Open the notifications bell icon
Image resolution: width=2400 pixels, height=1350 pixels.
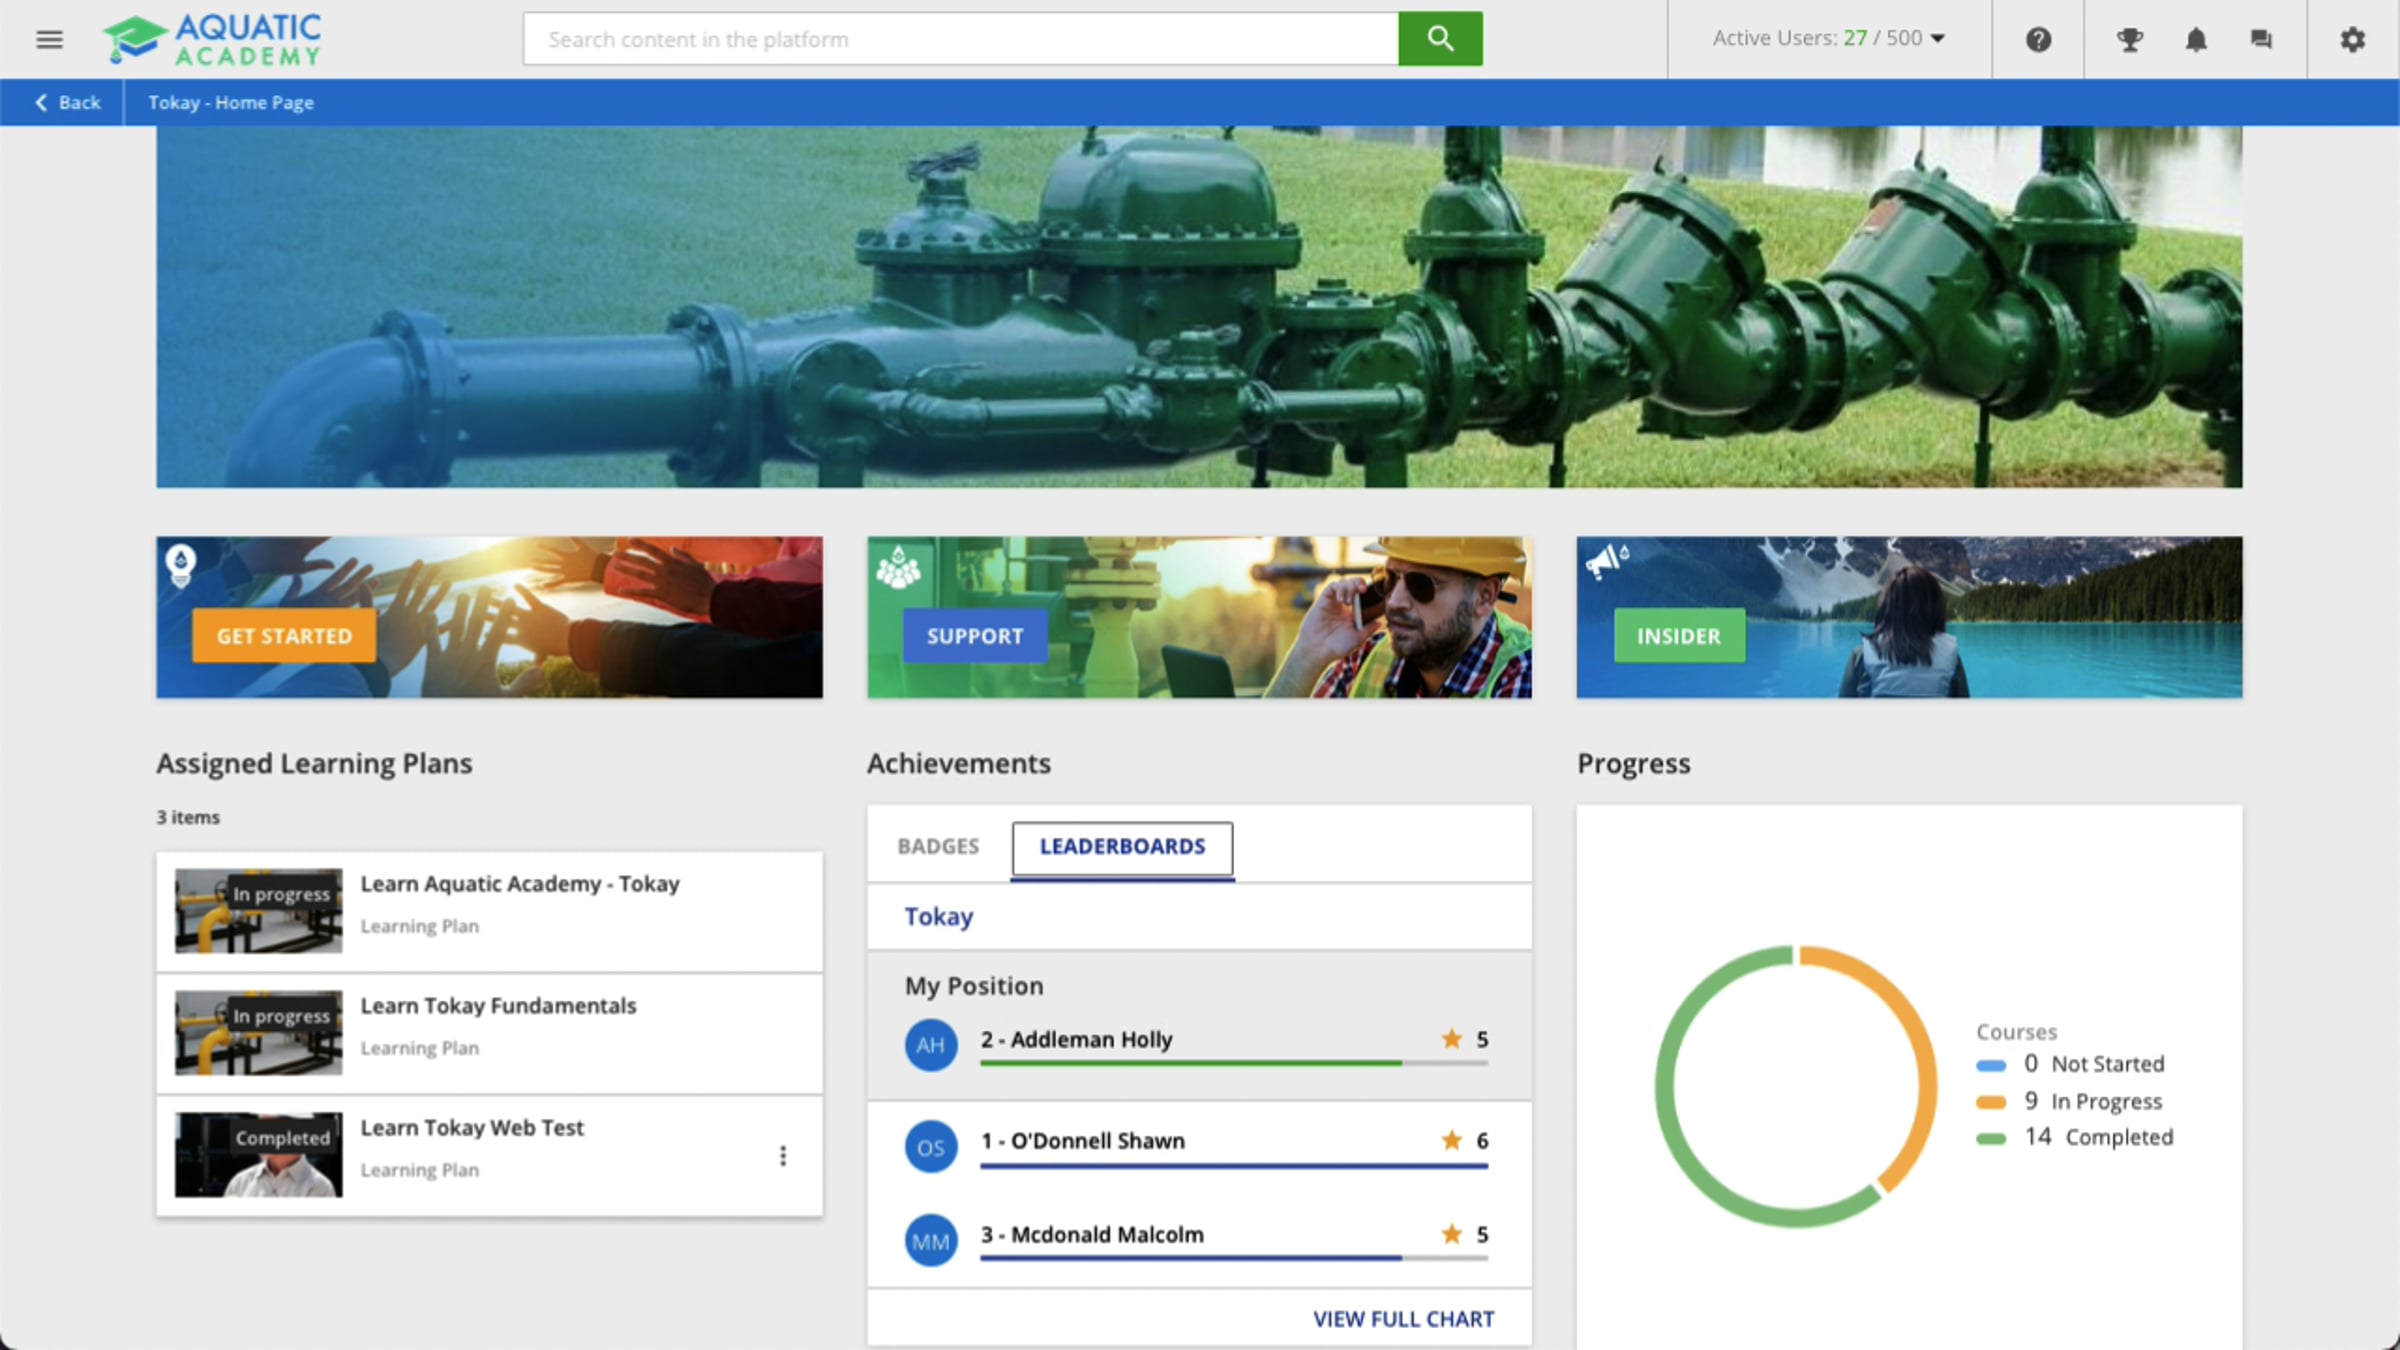pyautogui.click(x=2196, y=40)
